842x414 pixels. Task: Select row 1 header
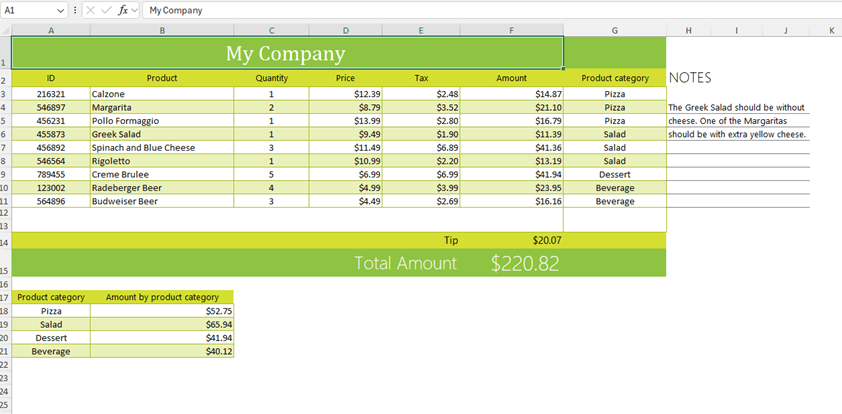tap(5, 53)
